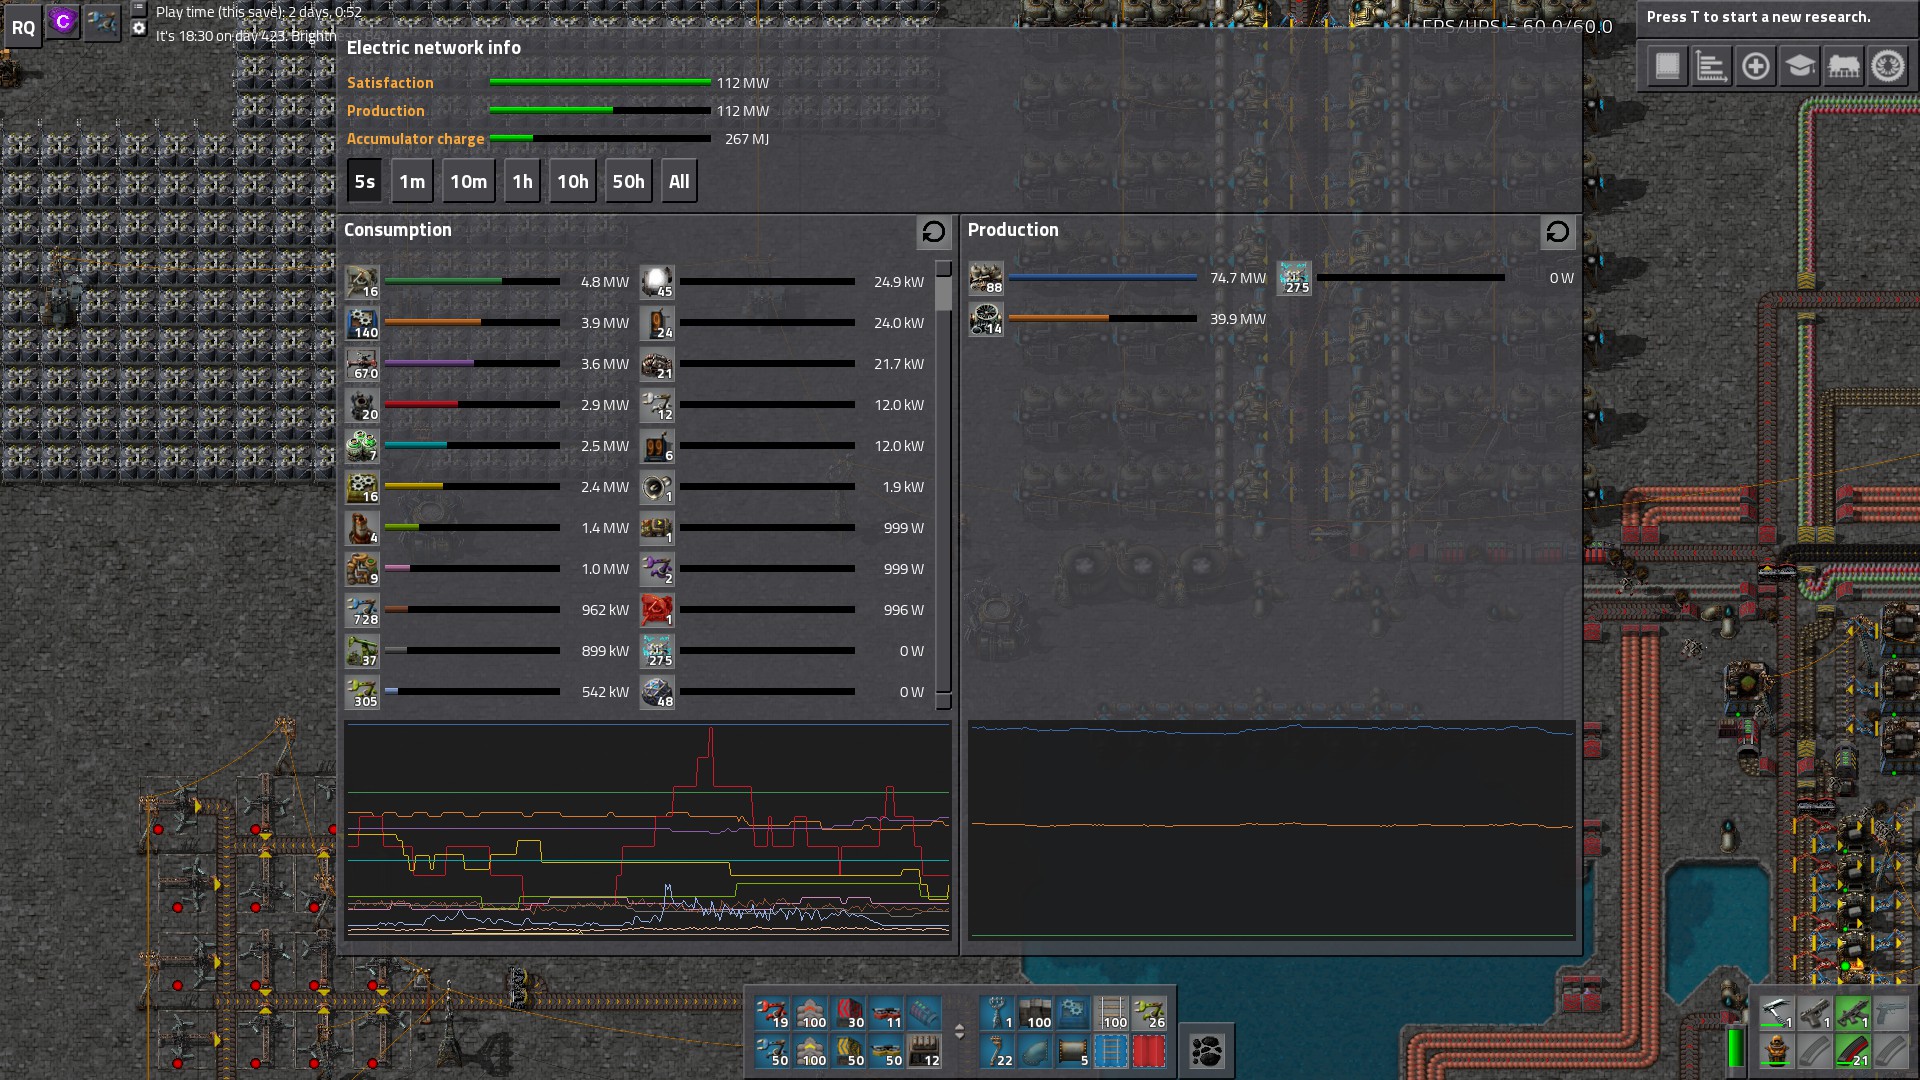Open the blueprint library book icon
1920x1080 pixels.
[1667, 66]
